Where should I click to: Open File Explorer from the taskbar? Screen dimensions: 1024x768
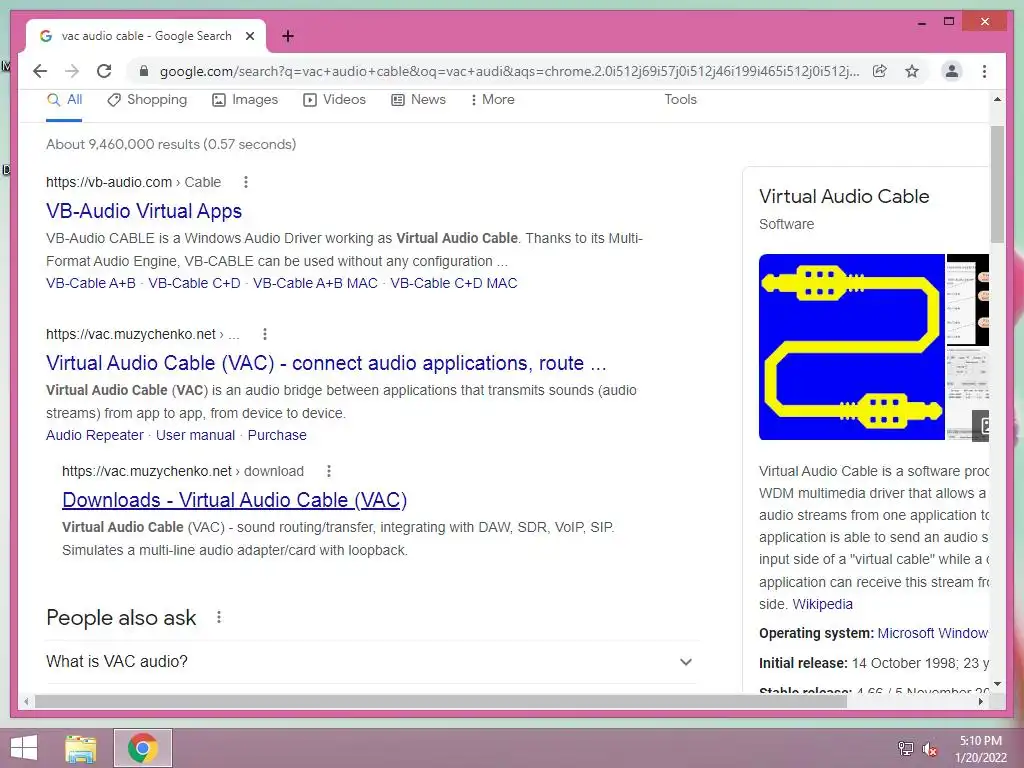(x=81, y=748)
